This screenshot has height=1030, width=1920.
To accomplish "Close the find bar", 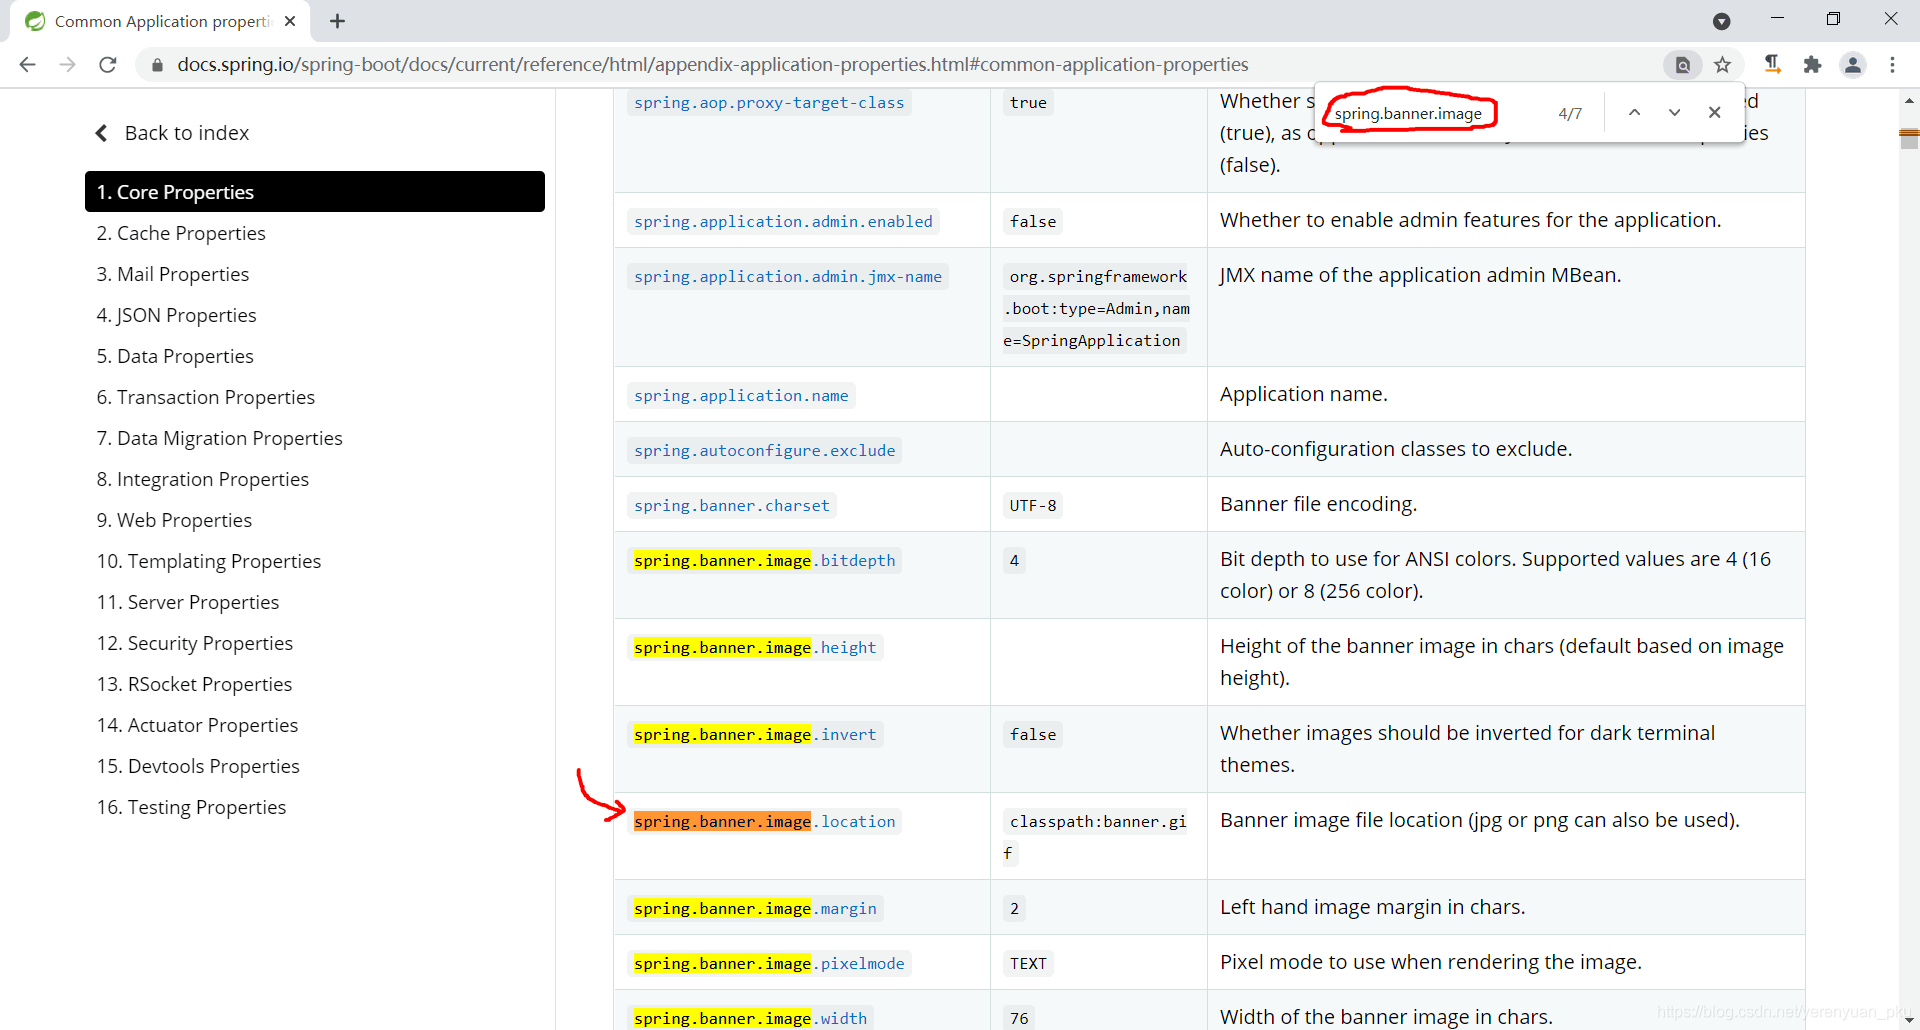I will coord(1714,112).
